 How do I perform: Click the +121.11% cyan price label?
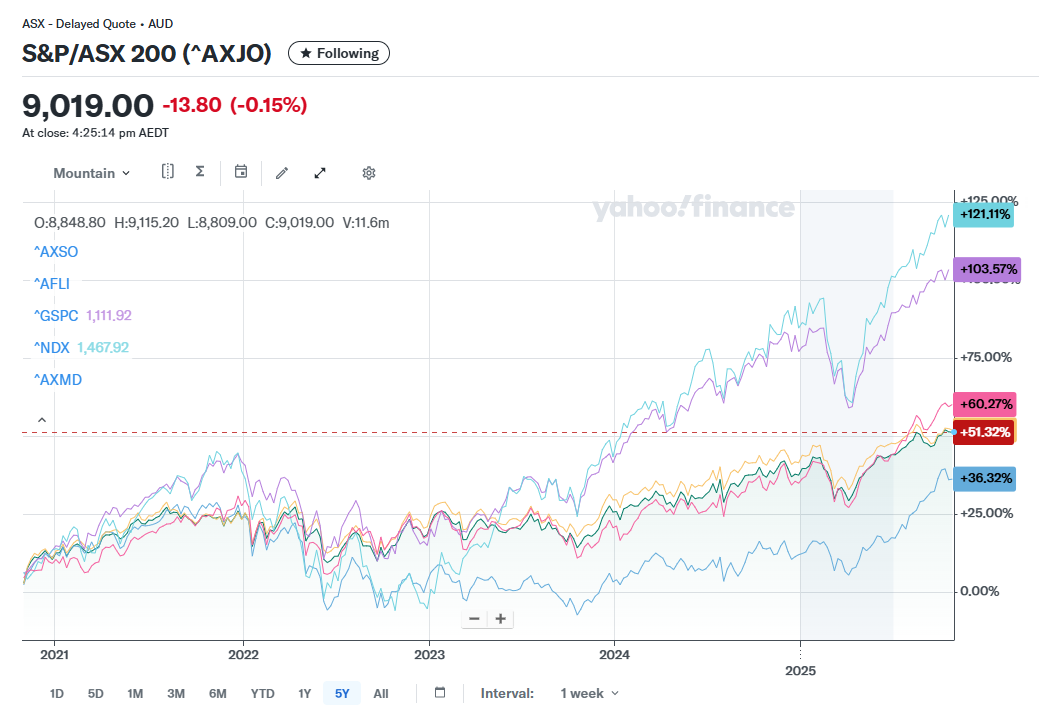[x=984, y=214]
